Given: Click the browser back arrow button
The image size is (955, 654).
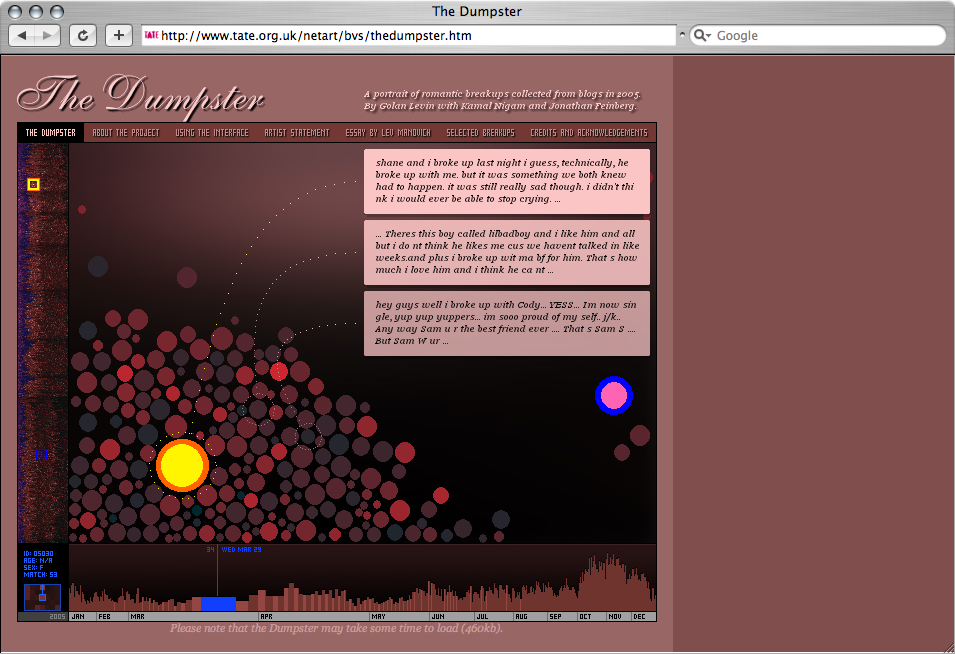Looking at the screenshot, I should tap(23, 35).
